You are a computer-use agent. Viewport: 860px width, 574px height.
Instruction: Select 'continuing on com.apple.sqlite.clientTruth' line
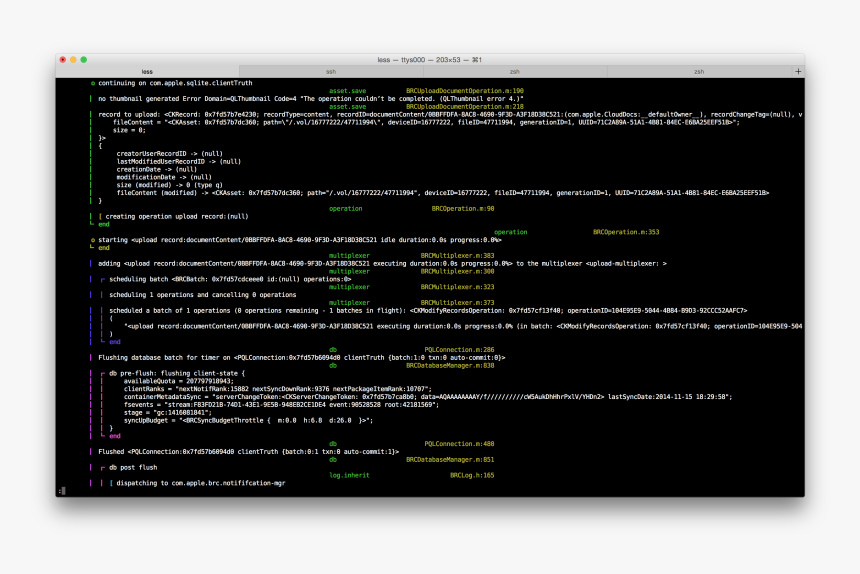coord(175,83)
